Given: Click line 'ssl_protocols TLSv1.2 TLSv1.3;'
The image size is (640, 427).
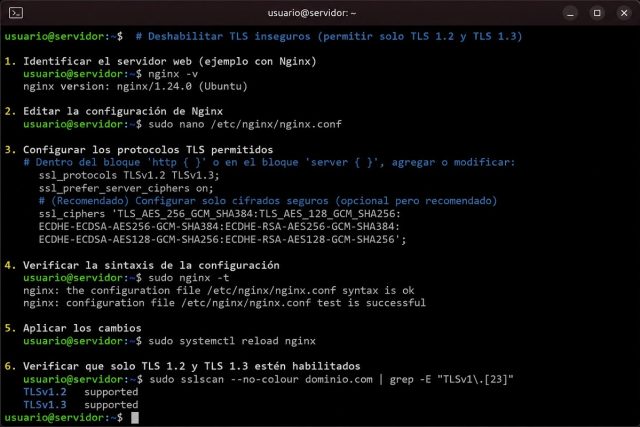Looking at the screenshot, I should (129, 175).
